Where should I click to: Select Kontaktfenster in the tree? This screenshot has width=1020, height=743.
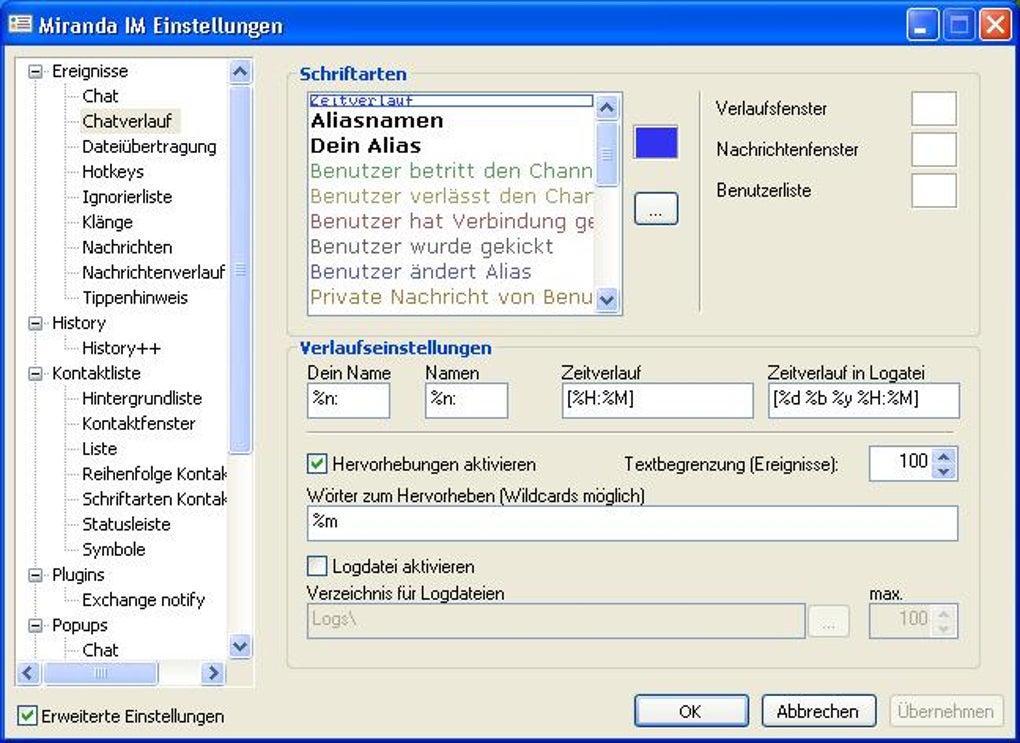click(139, 424)
